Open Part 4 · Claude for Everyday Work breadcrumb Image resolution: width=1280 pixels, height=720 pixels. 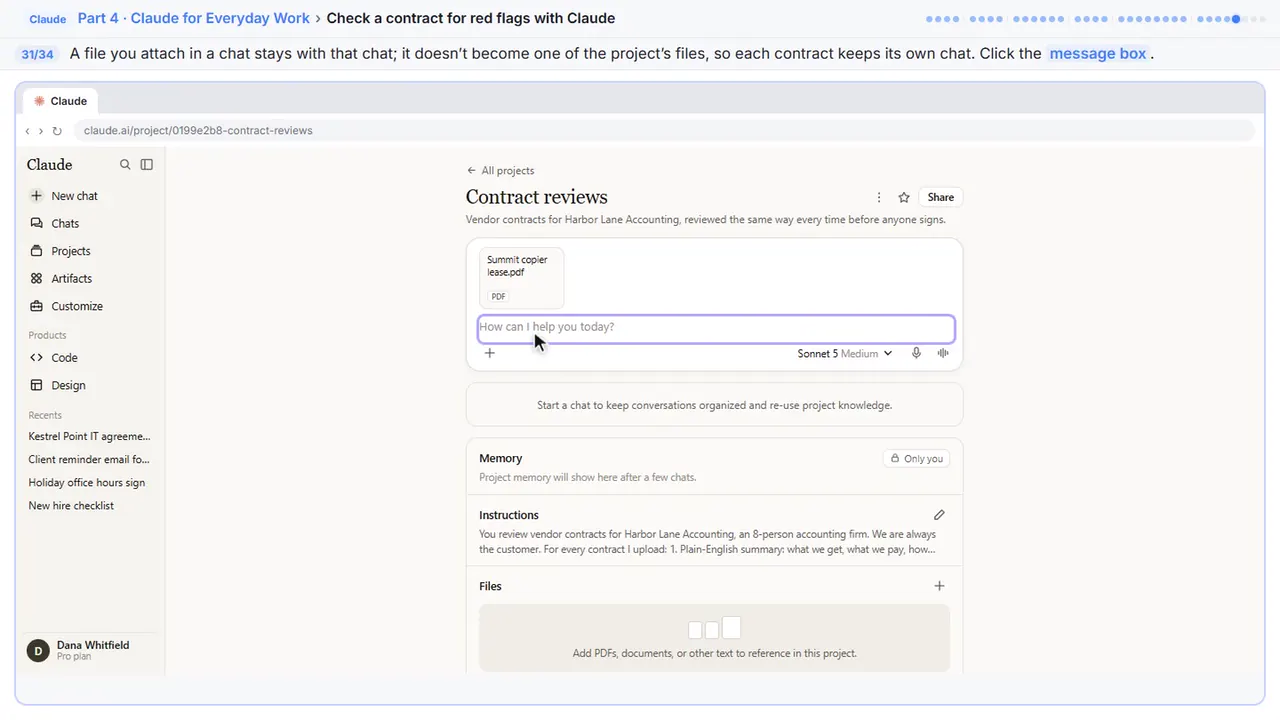click(194, 18)
